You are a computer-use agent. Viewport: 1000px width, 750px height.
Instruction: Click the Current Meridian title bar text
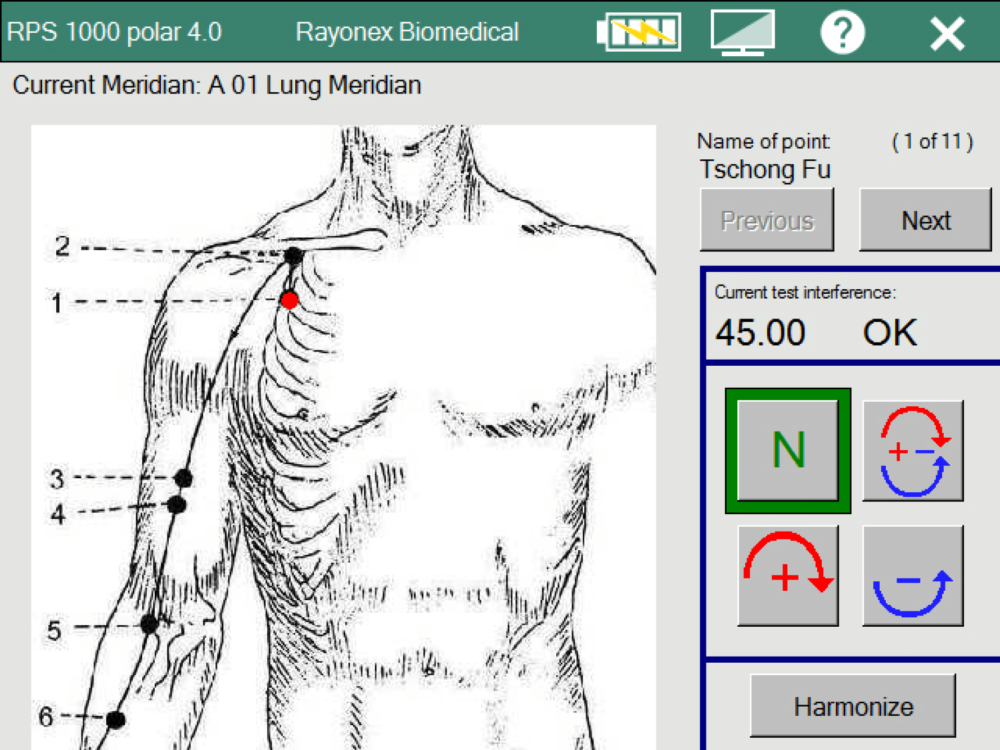click(215, 85)
